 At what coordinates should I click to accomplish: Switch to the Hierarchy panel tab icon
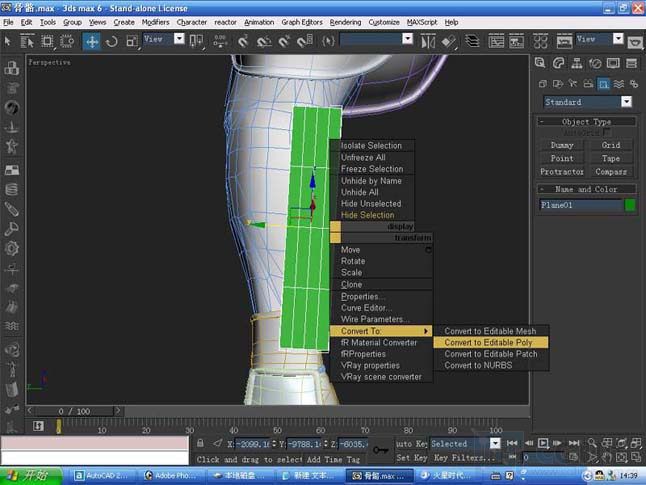tap(577, 63)
